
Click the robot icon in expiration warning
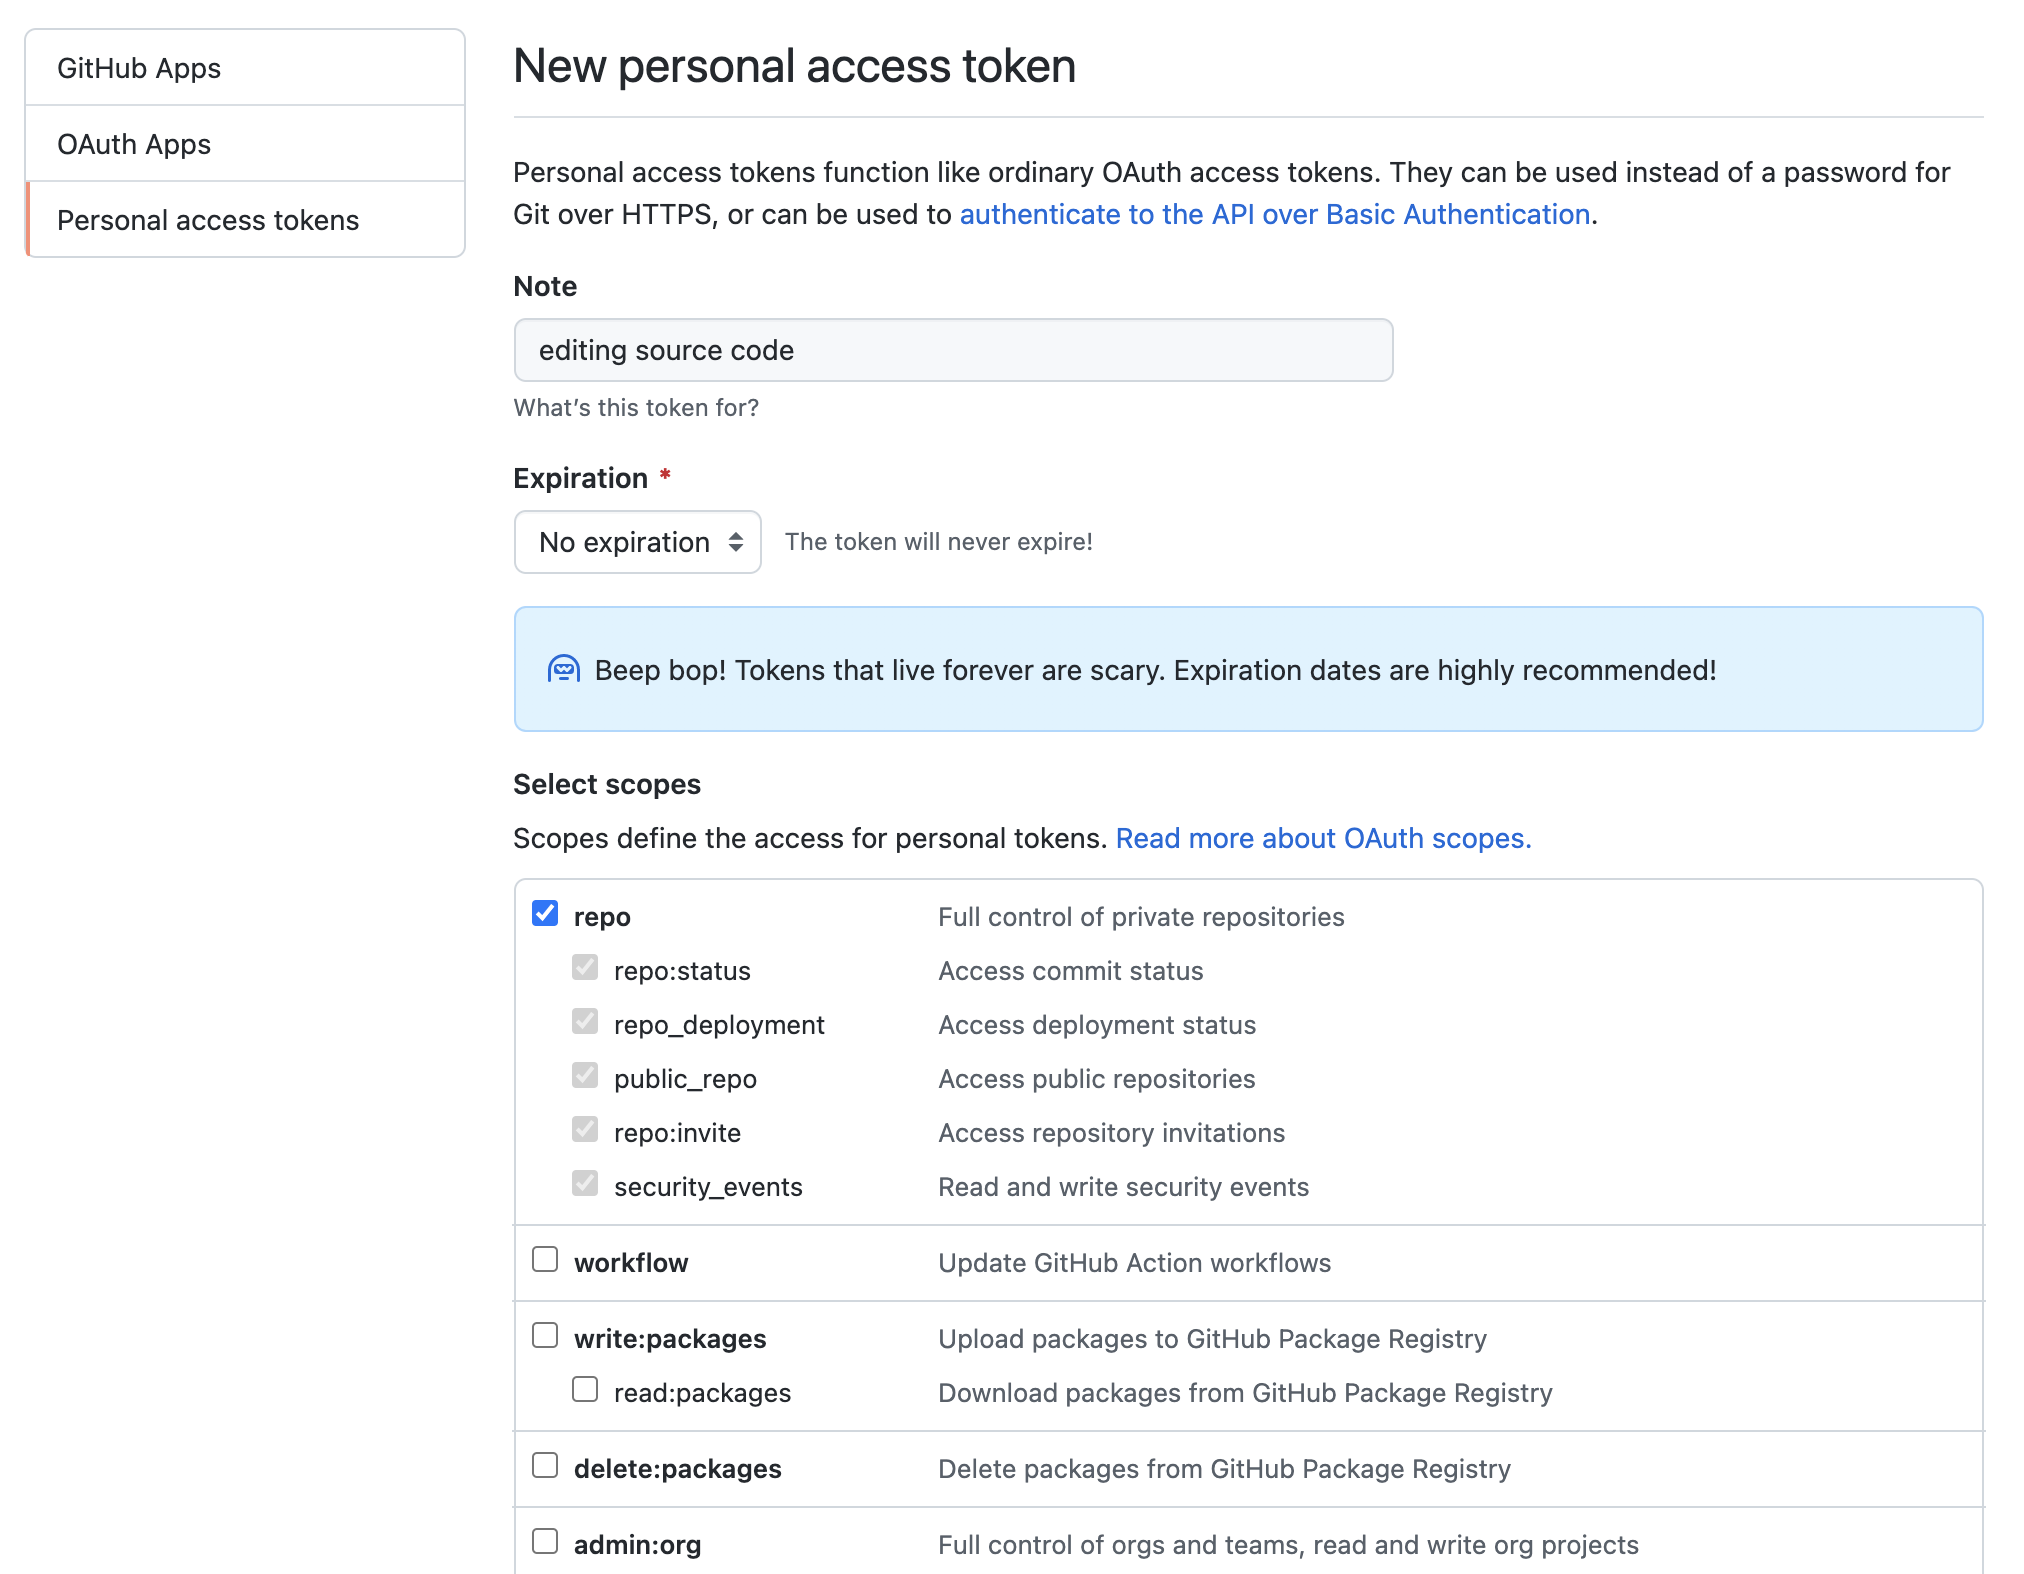[563, 669]
